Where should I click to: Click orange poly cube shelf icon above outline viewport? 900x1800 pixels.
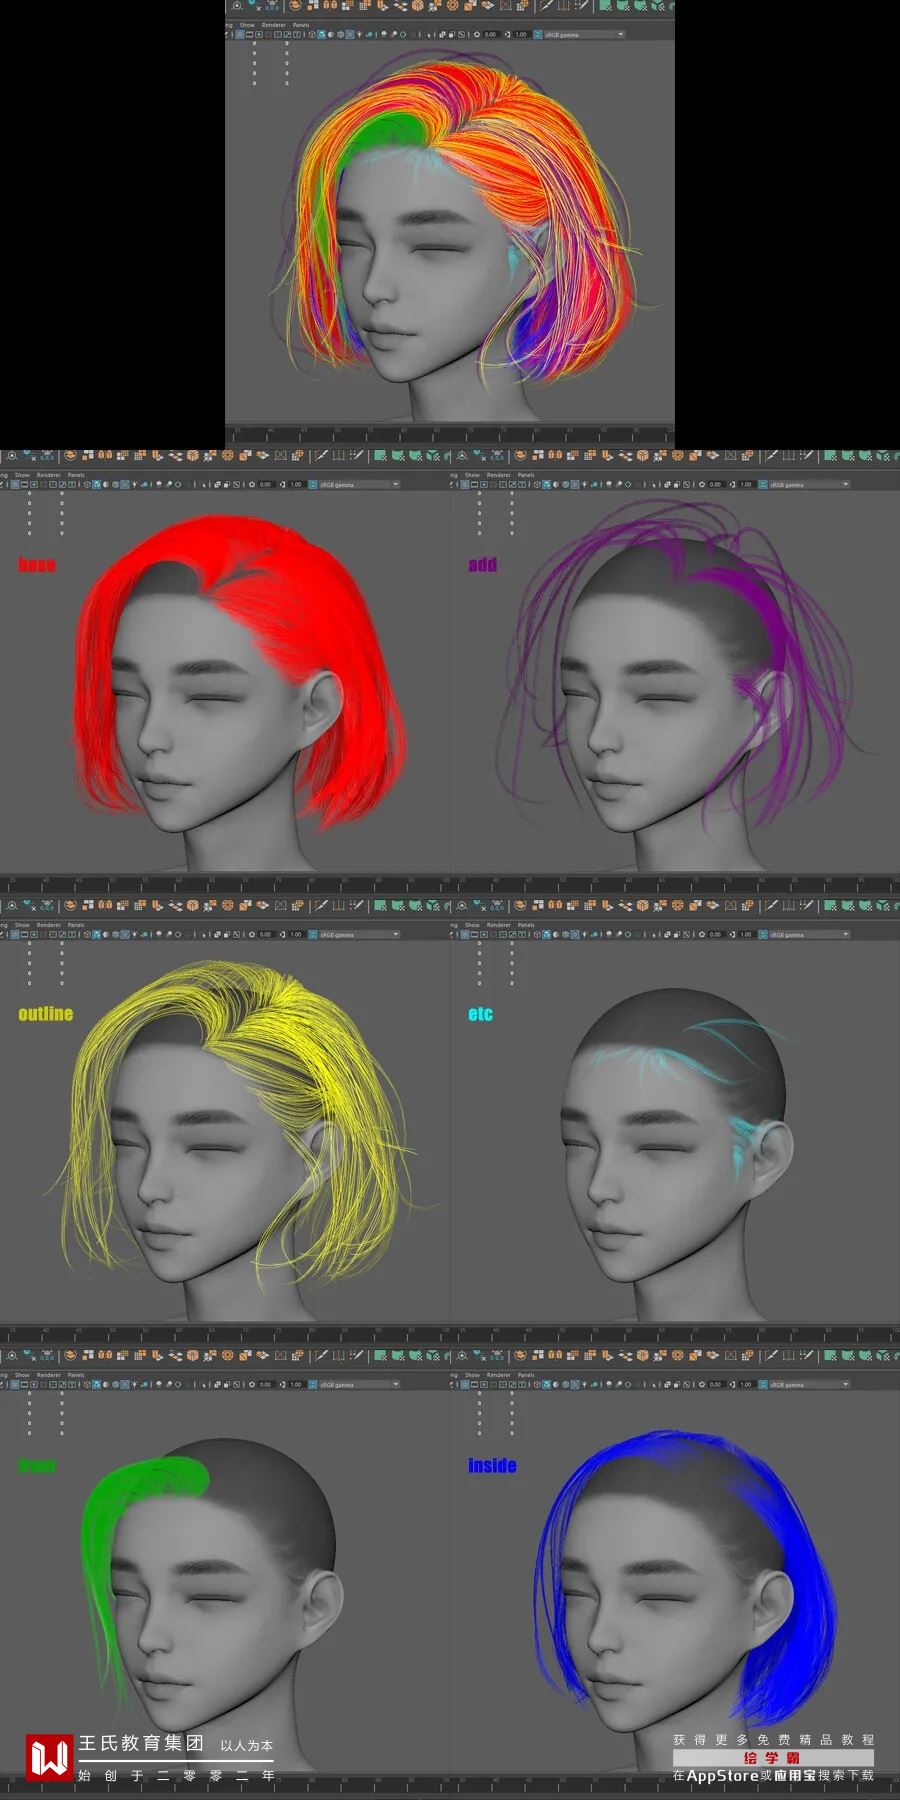point(192,905)
